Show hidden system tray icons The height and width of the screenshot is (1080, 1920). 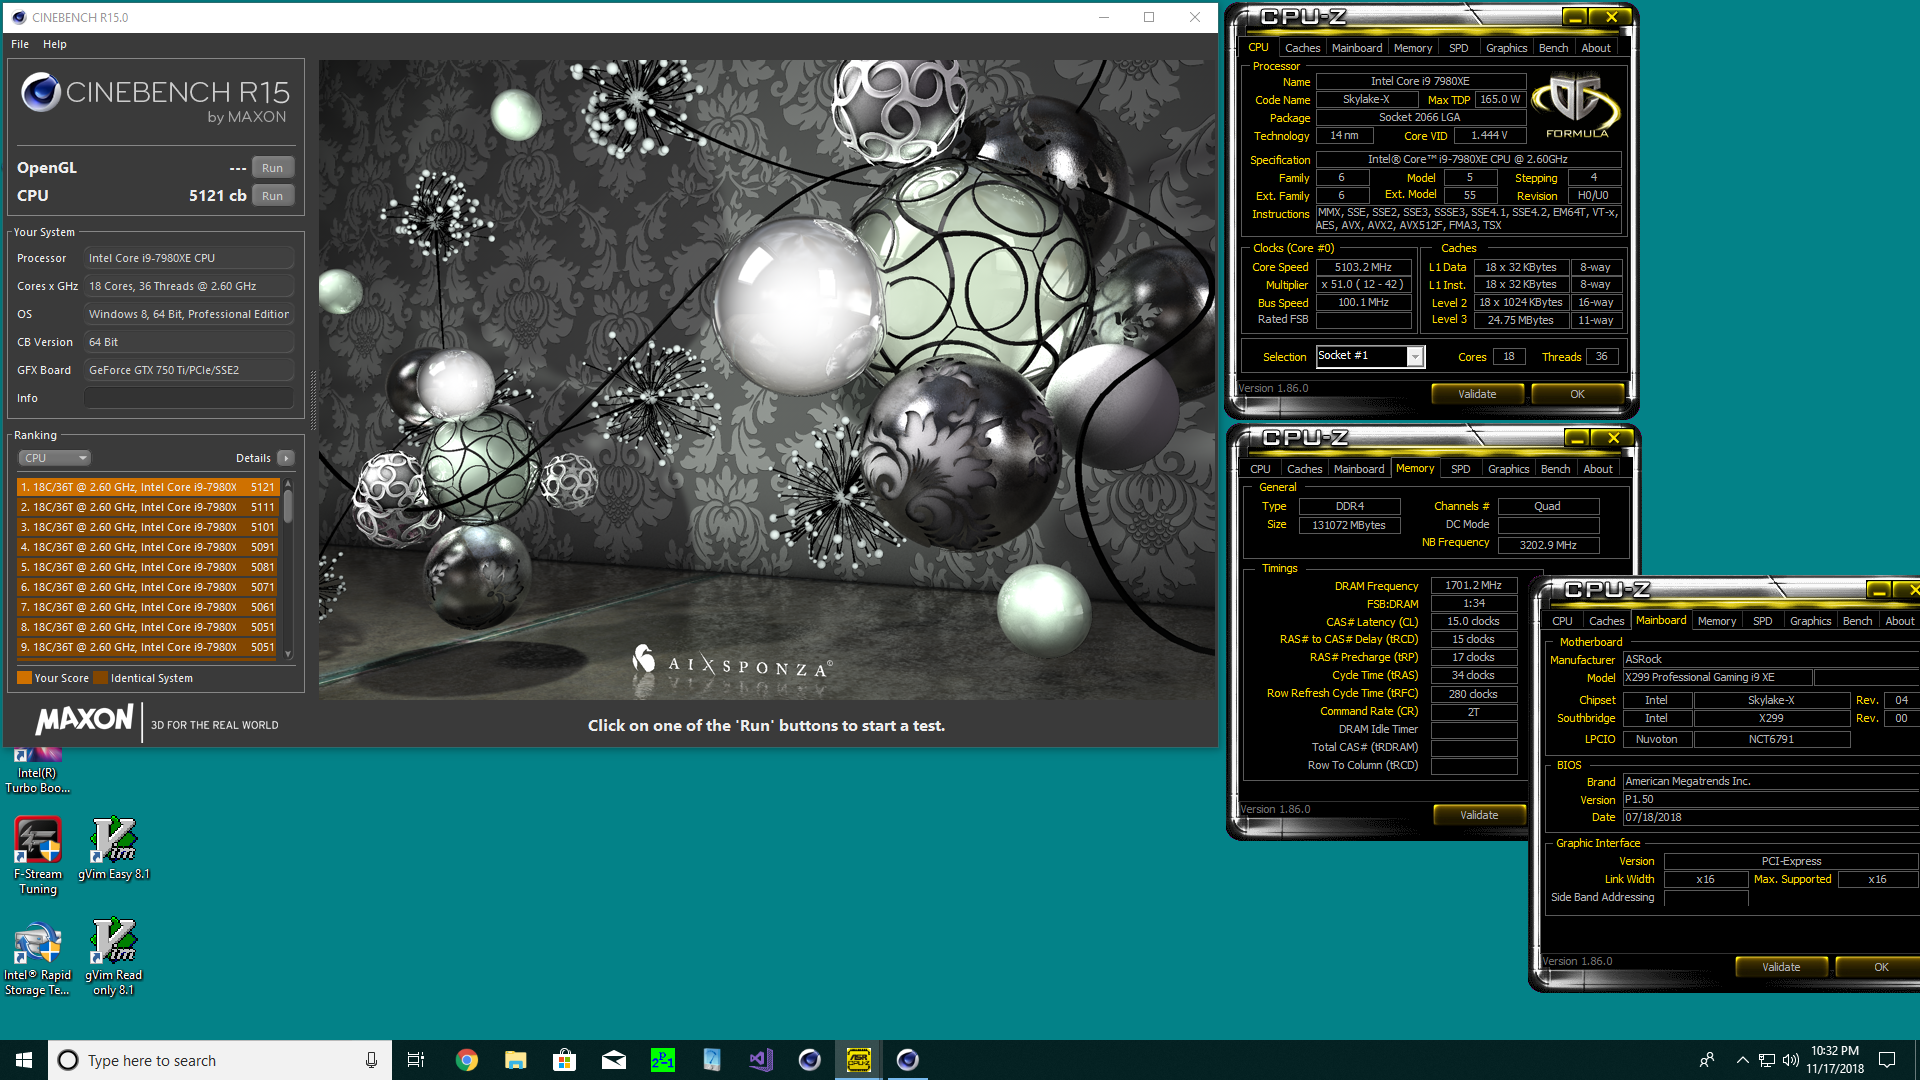[x=1742, y=1060]
